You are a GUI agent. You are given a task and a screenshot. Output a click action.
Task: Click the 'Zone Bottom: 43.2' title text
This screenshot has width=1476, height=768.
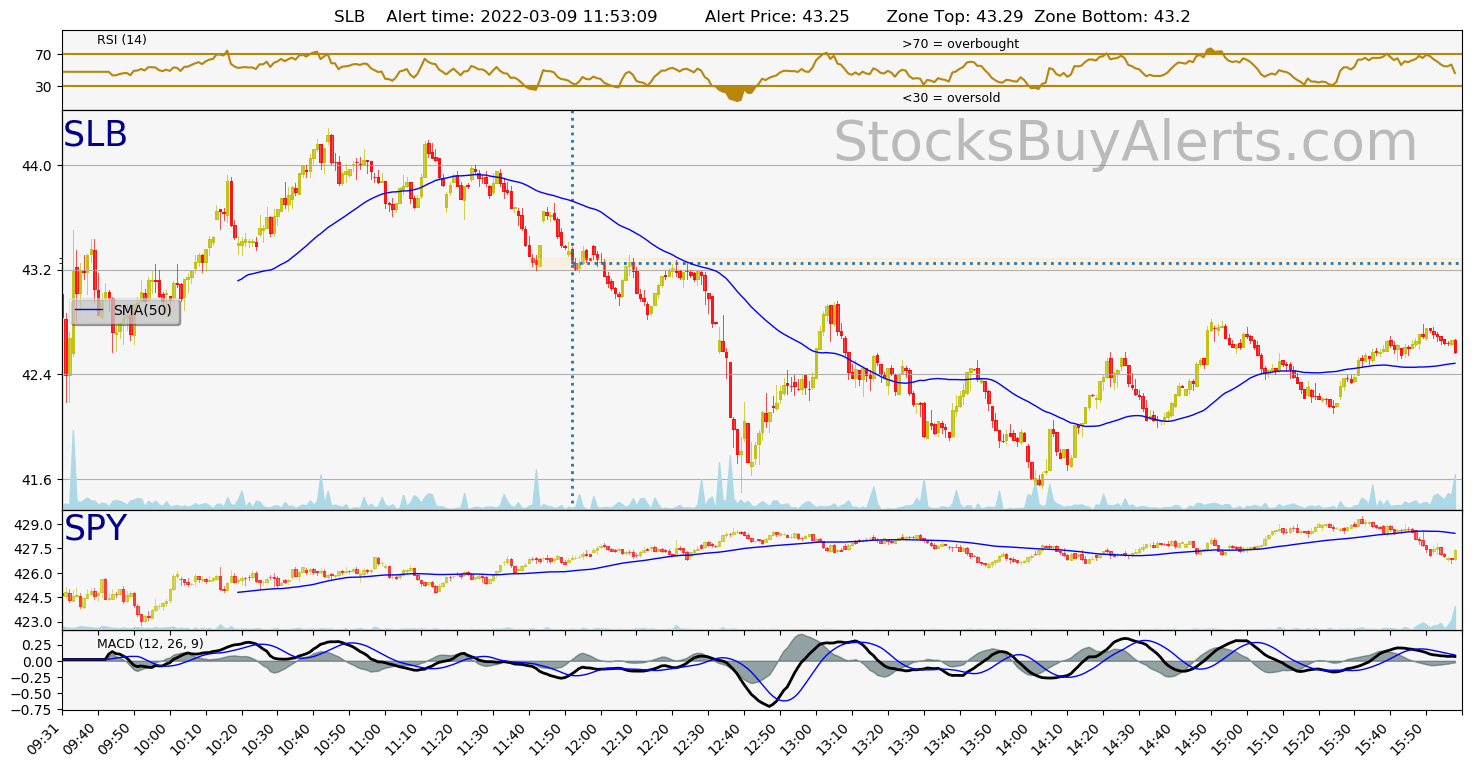point(1112,16)
